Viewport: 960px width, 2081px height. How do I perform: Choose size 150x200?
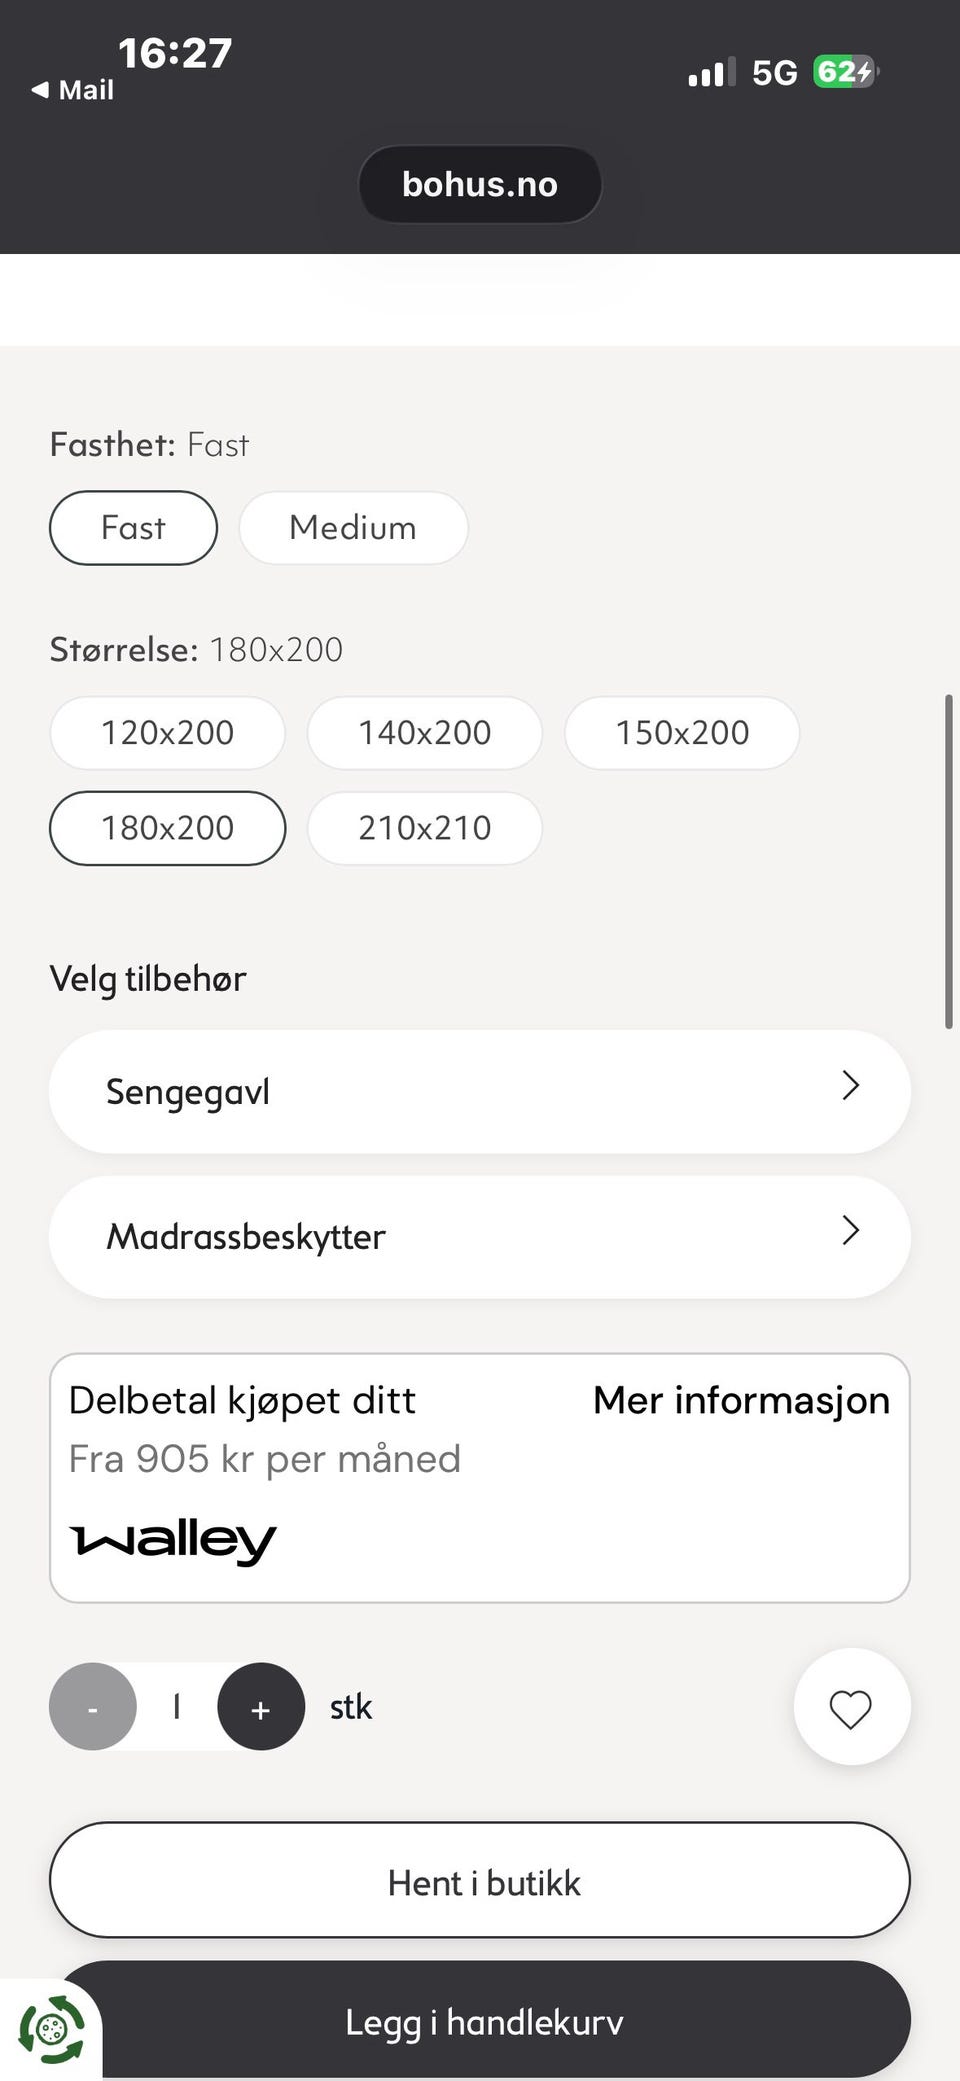point(682,733)
